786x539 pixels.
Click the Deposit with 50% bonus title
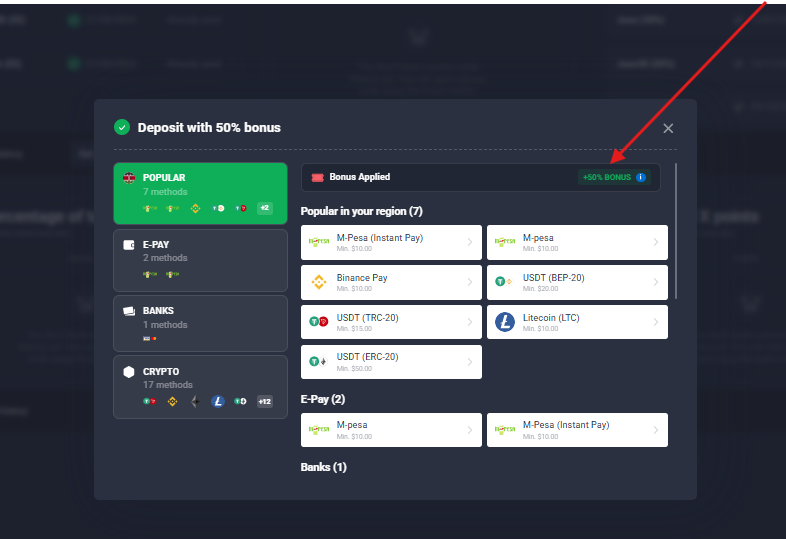coord(209,127)
